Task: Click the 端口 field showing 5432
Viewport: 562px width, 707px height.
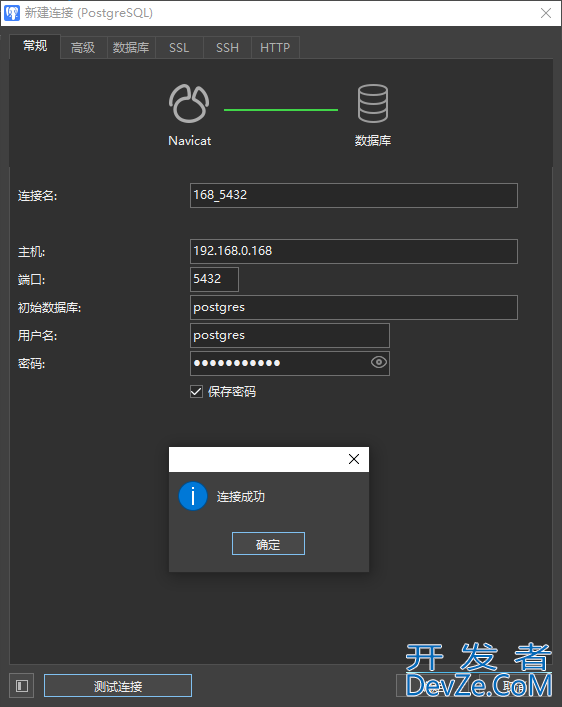Action: [214, 279]
